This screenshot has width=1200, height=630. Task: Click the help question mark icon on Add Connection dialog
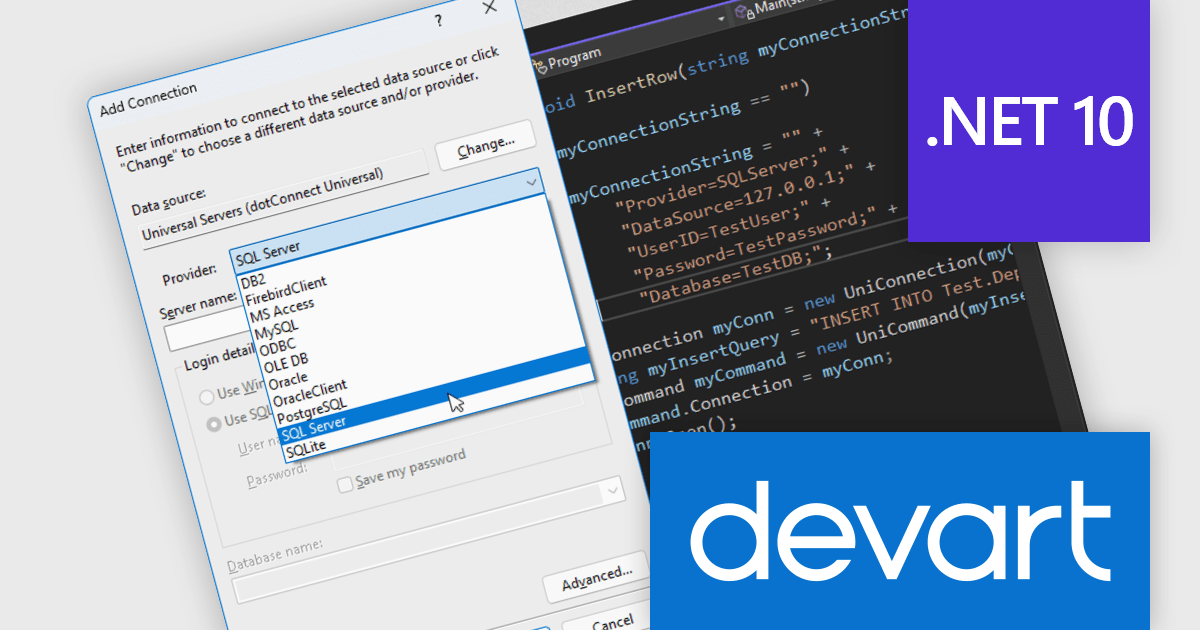click(x=438, y=19)
